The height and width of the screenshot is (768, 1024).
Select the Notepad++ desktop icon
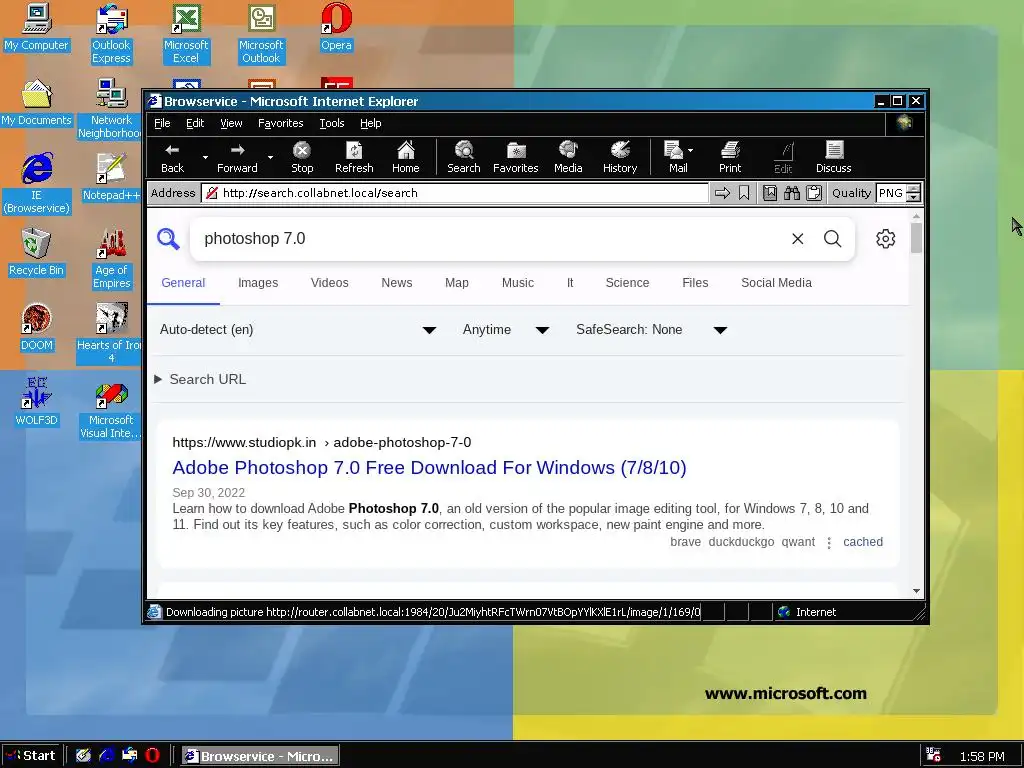coord(111,177)
